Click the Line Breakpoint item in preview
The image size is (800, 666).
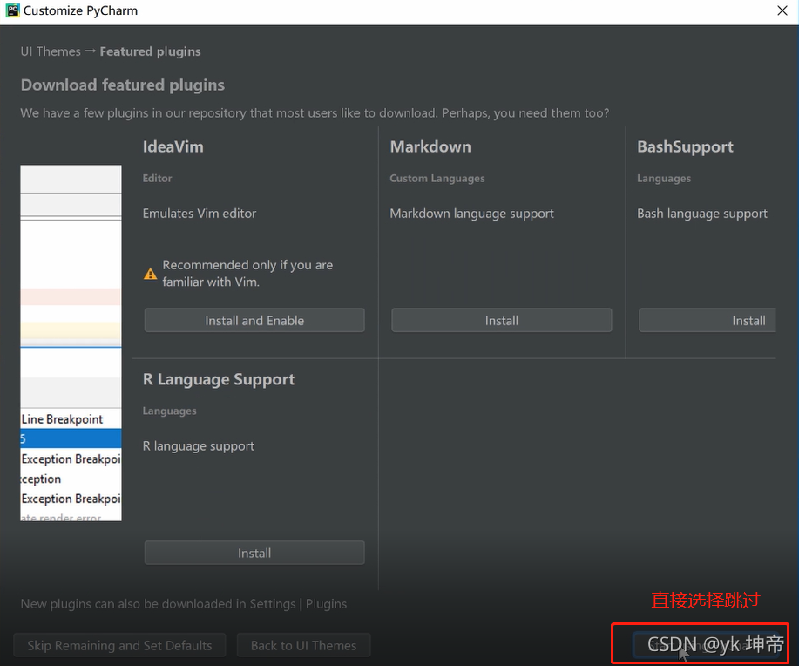(71, 419)
